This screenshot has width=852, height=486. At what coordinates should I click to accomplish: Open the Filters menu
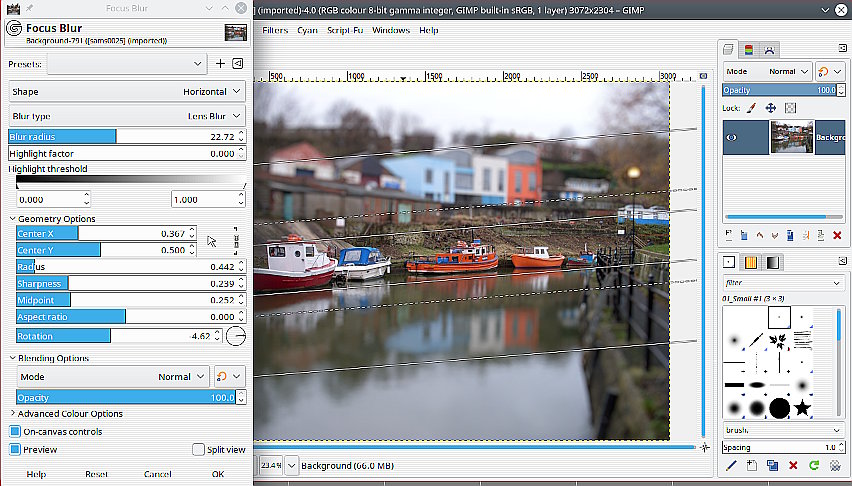pyautogui.click(x=275, y=30)
